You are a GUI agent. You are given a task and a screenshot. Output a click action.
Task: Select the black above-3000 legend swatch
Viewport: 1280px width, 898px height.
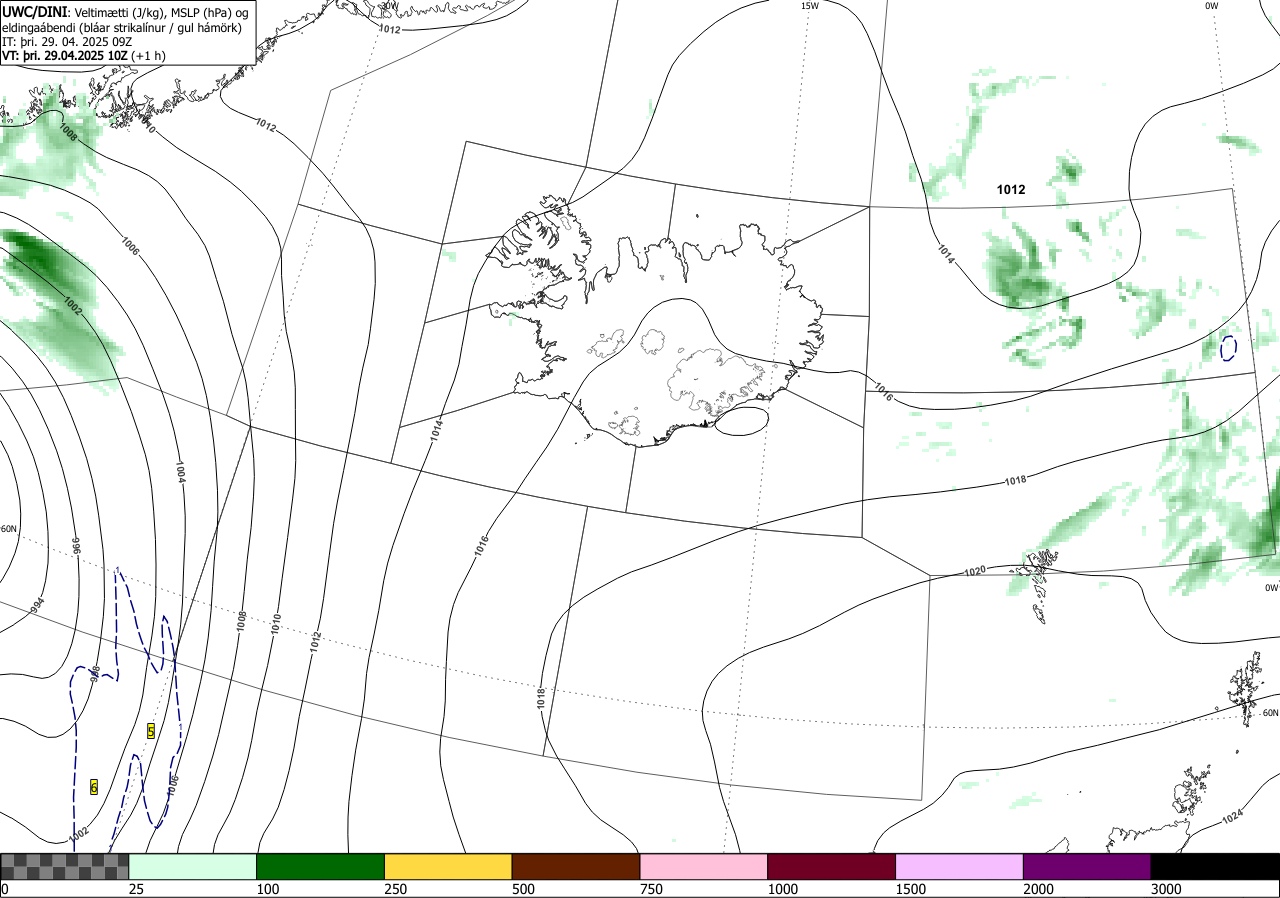(1215, 866)
